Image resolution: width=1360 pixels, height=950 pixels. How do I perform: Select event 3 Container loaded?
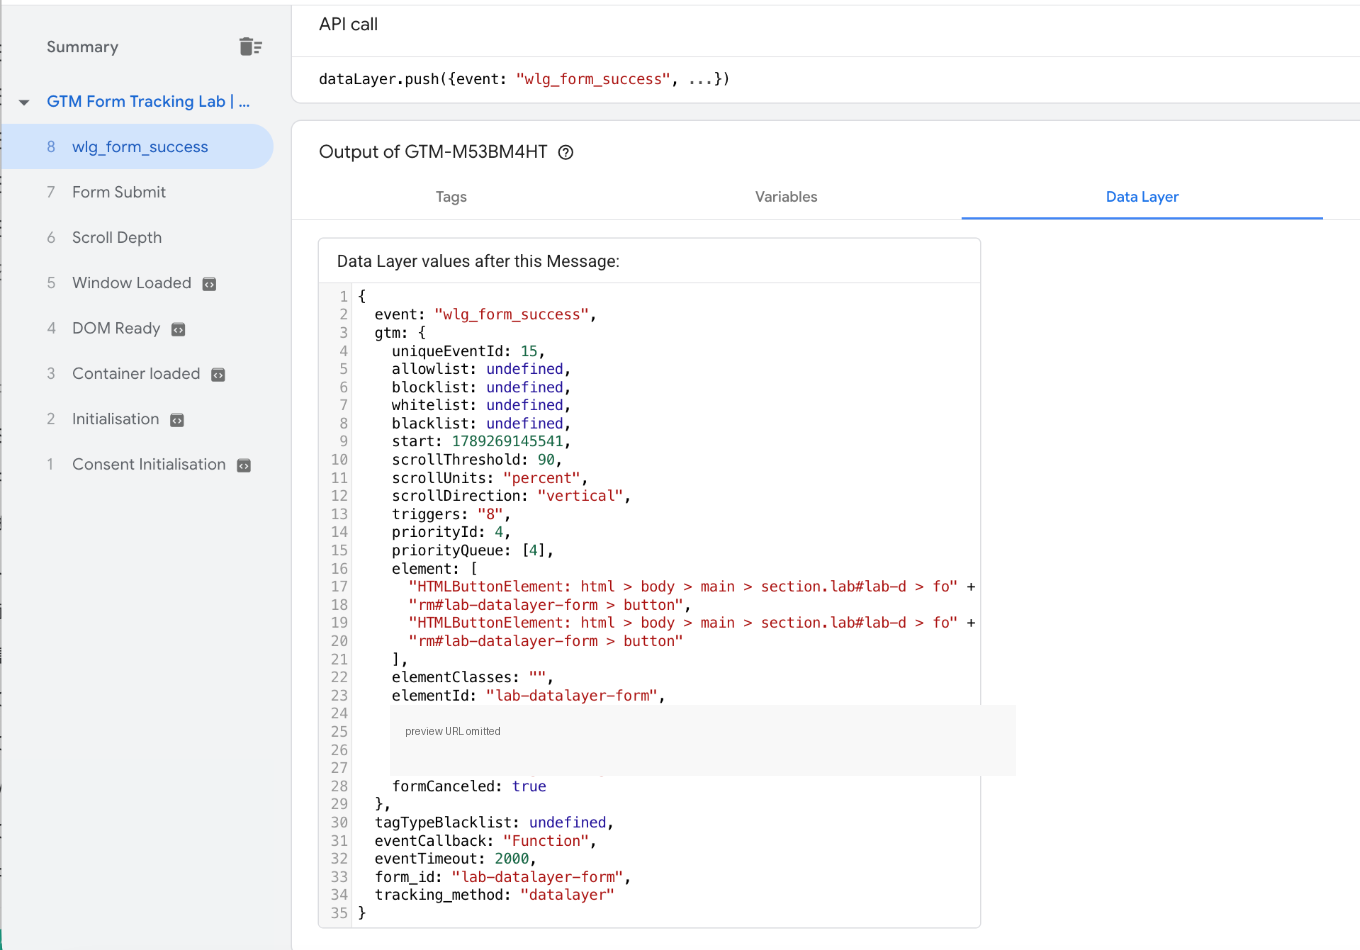point(137,373)
